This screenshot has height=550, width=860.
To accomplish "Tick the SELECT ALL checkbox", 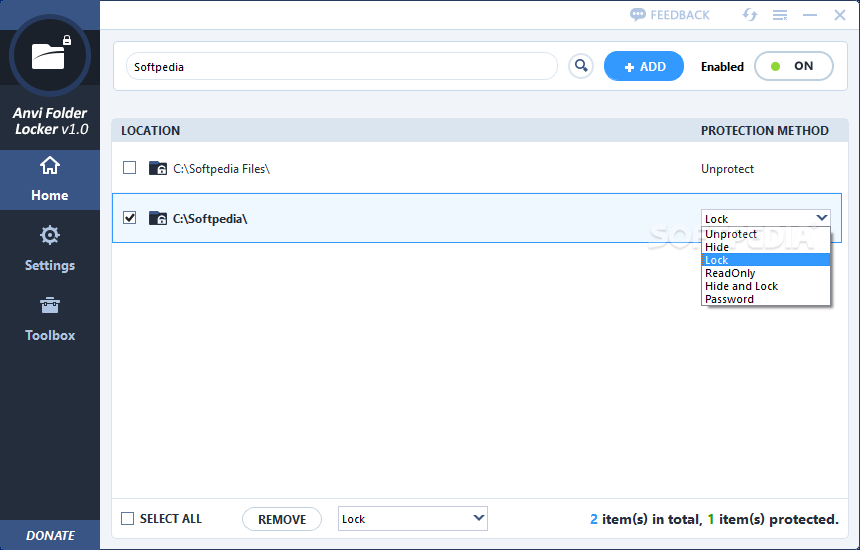I will [x=127, y=519].
